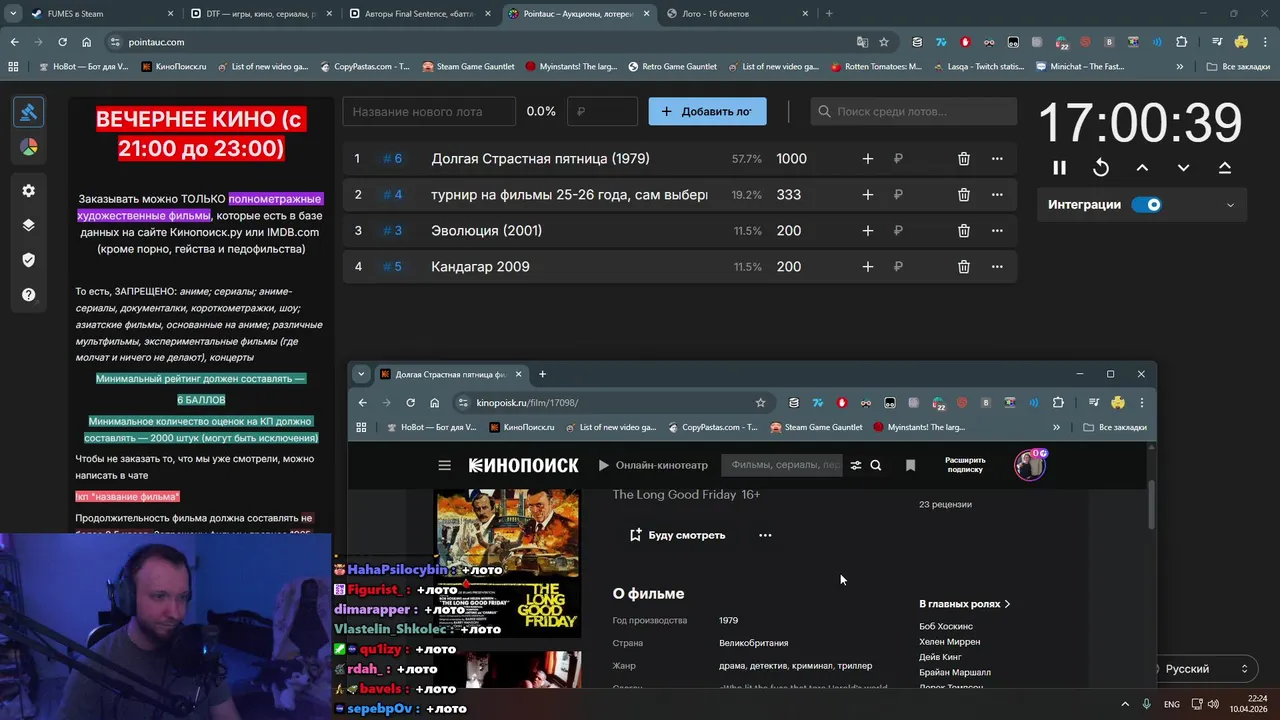This screenshot has width=1280, height=720.
Task: Delete the Долгая Страстная пятница lot
Action: point(963,159)
